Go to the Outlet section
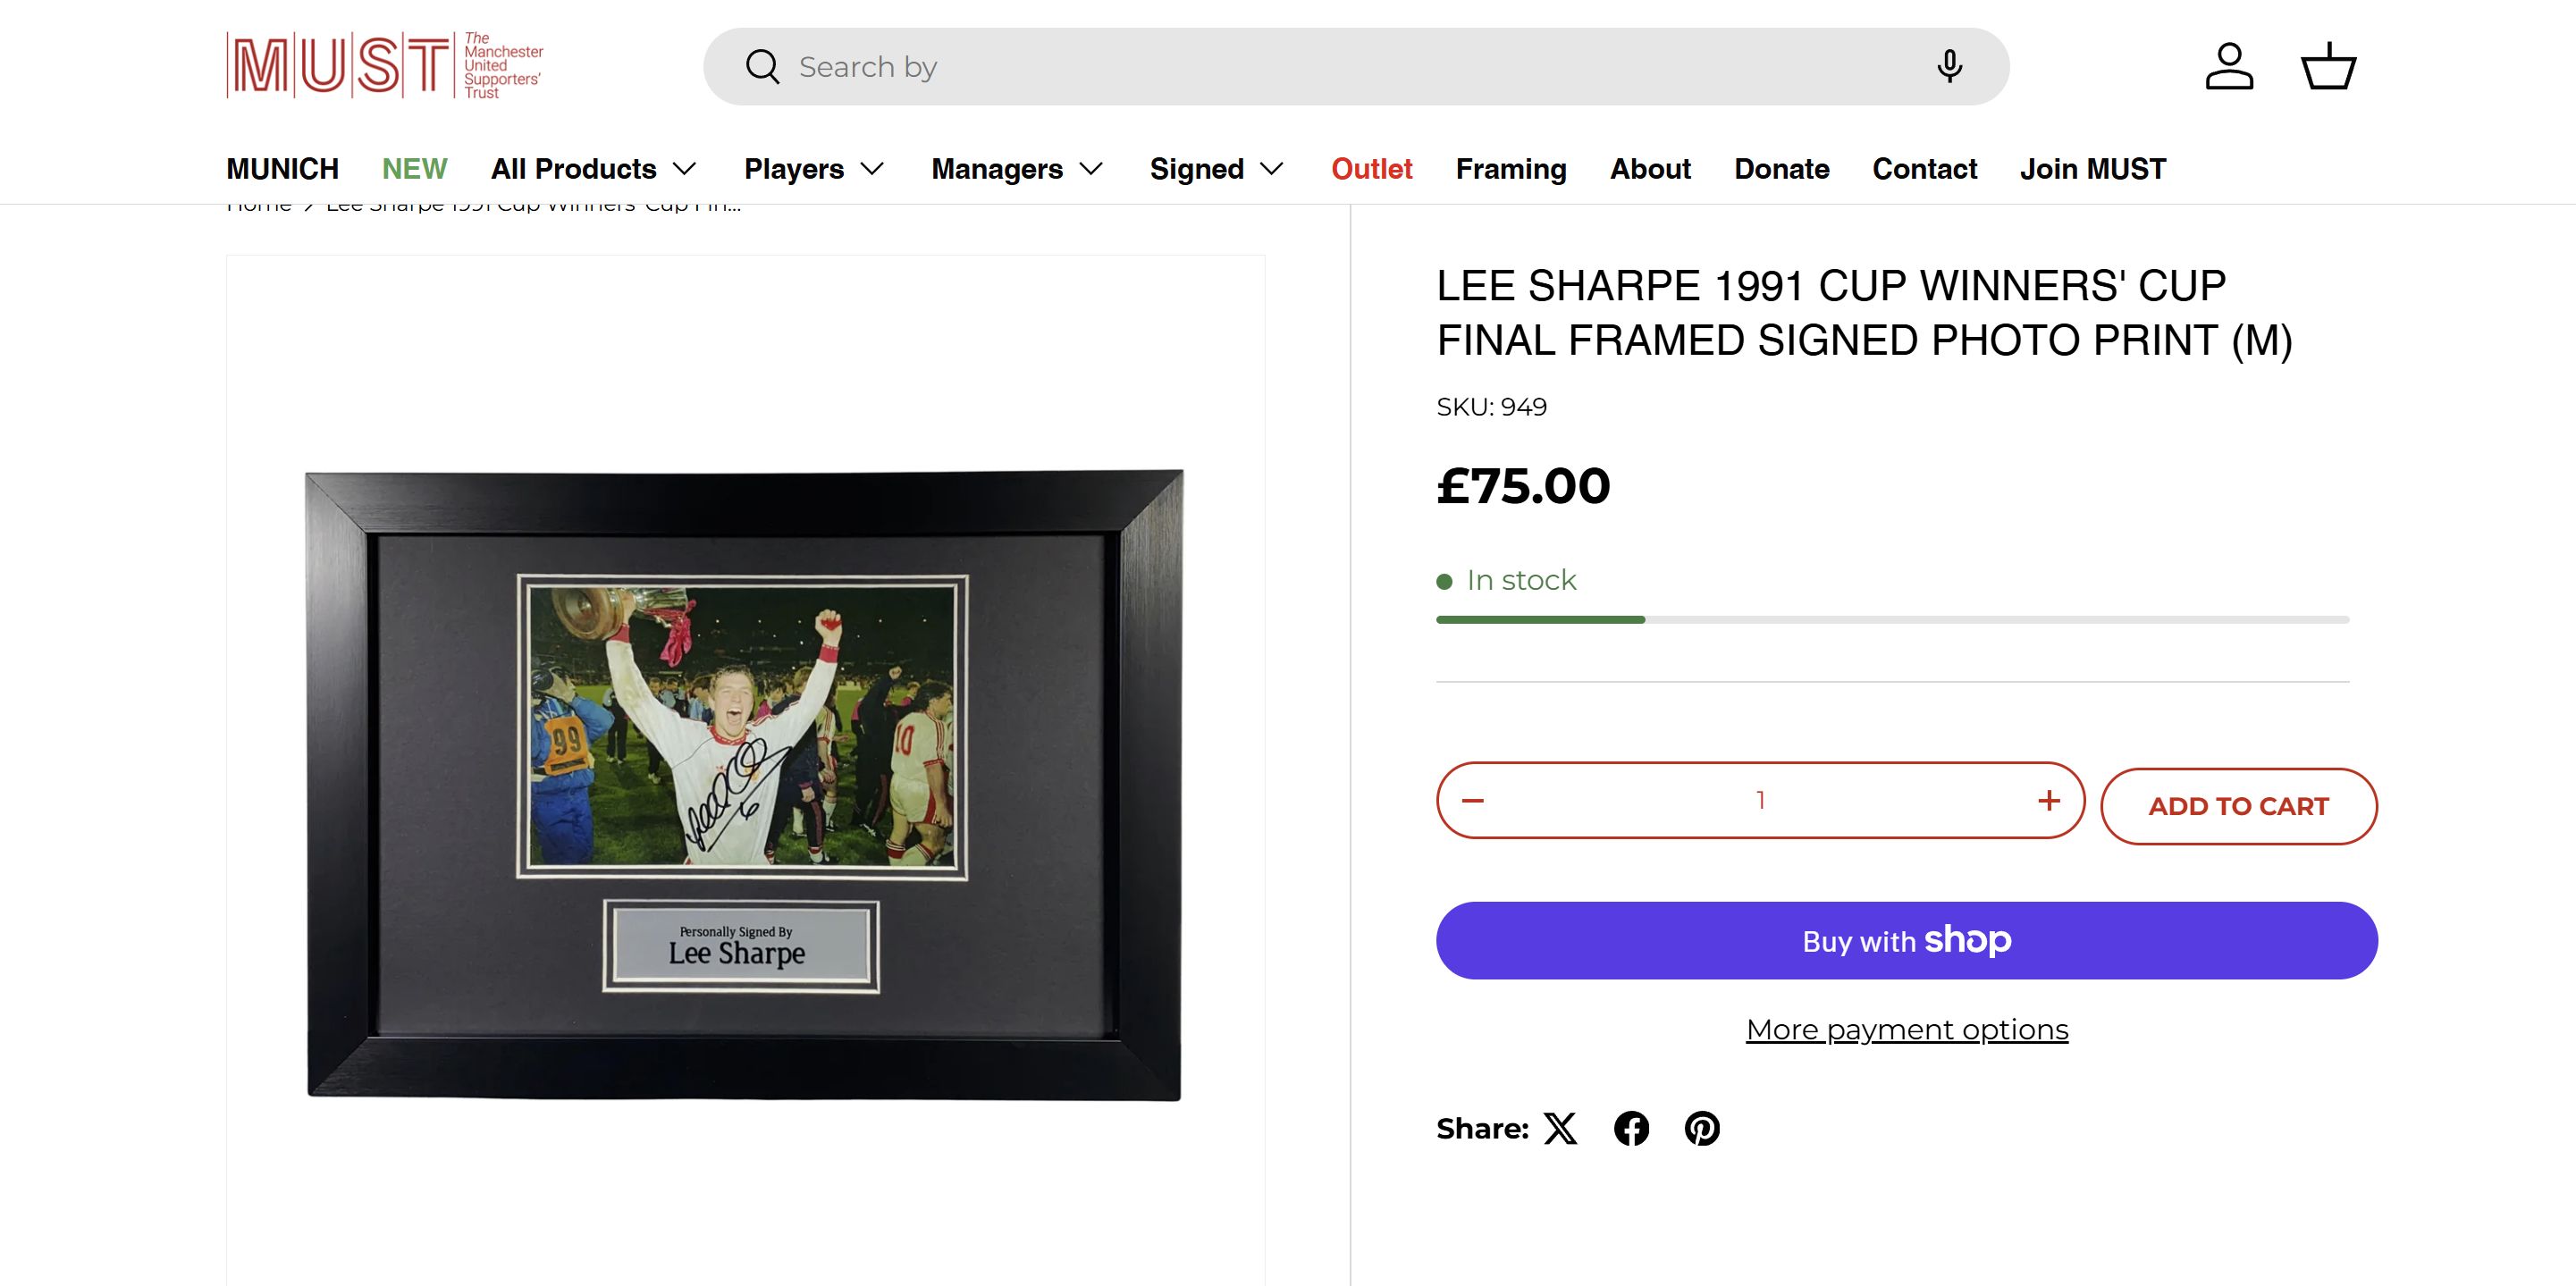Image resolution: width=2576 pixels, height=1286 pixels. (x=1371, y=169)
